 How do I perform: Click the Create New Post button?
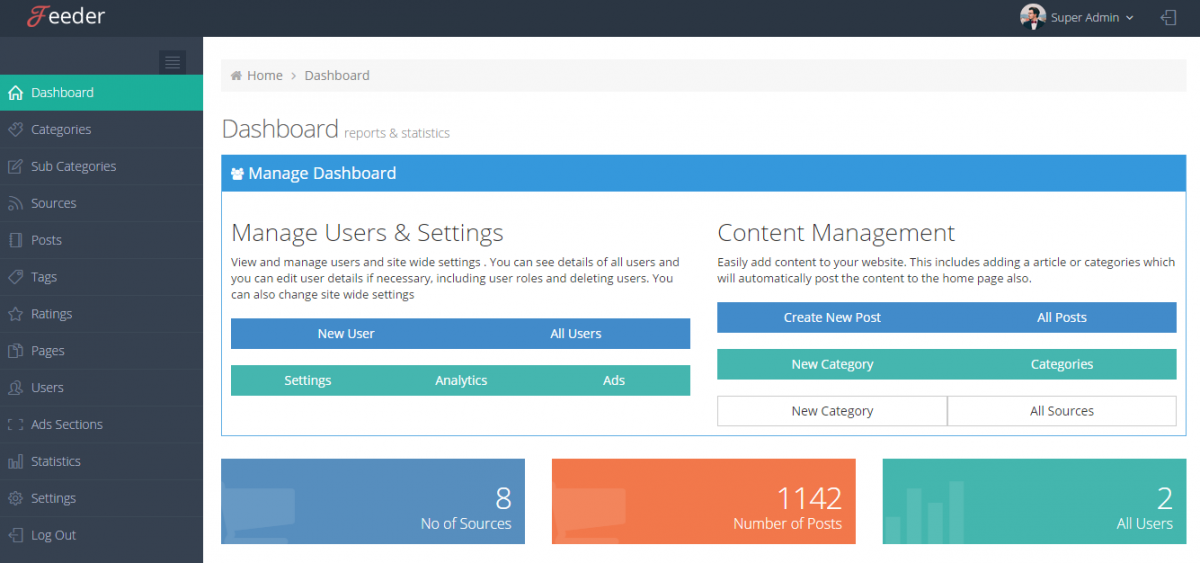coord(832,318)
